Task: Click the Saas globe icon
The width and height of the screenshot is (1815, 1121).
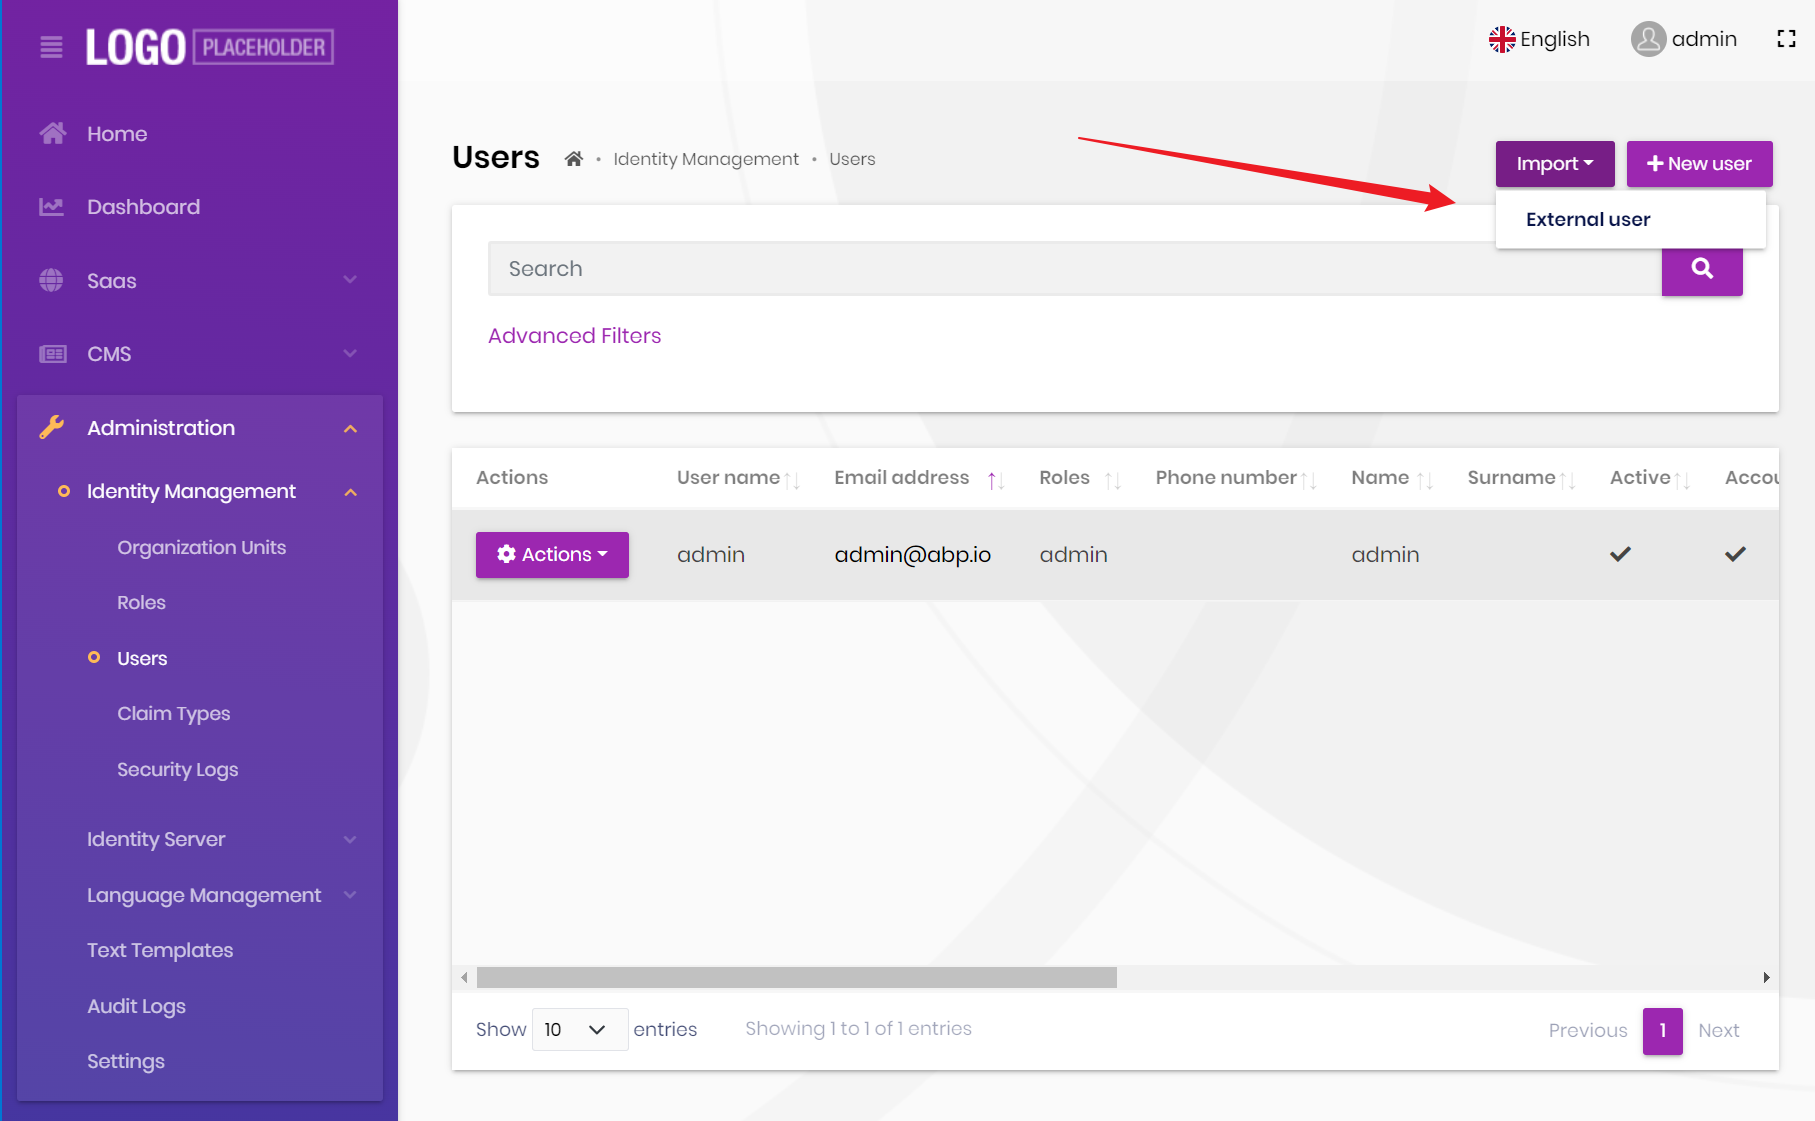Action: pyautogui.click(x=52, y=280)
